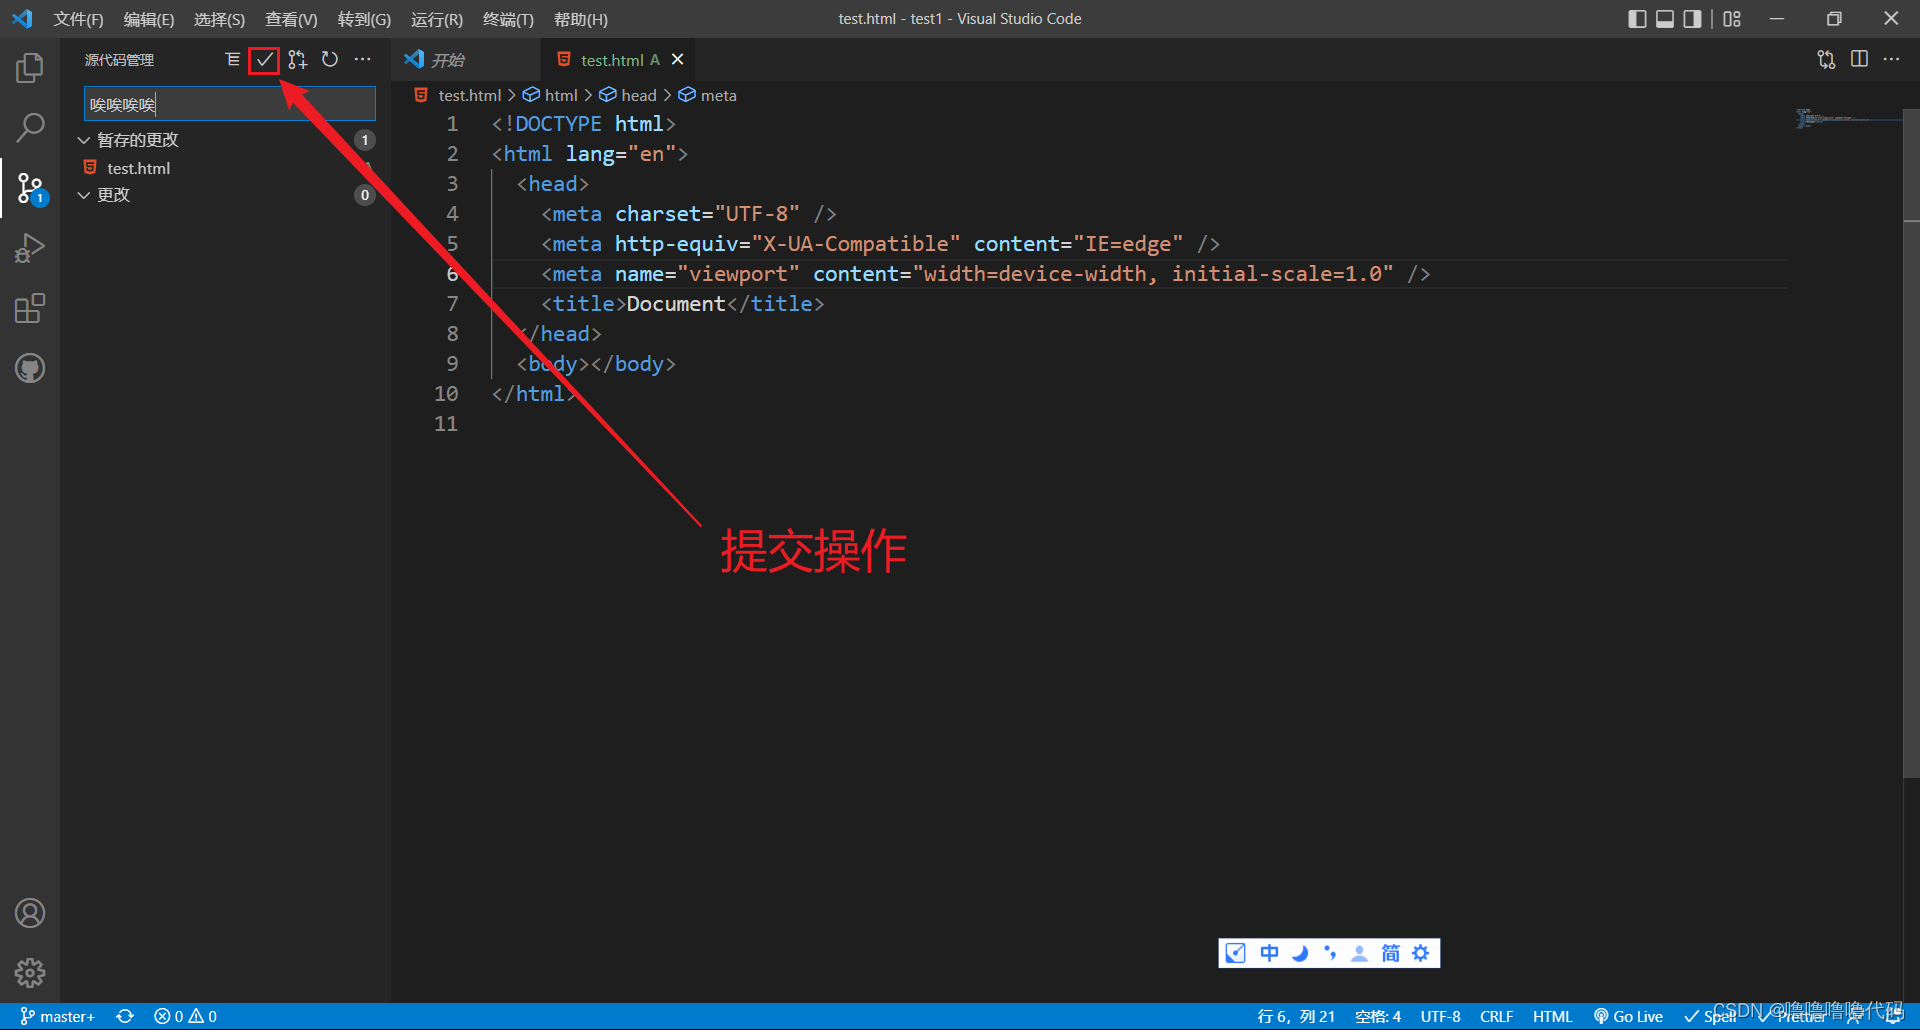This screenshot has height=1030, width=1920.
Task: Refresh the source control panel
Action: pyautogui.click(x=330, y=60)
